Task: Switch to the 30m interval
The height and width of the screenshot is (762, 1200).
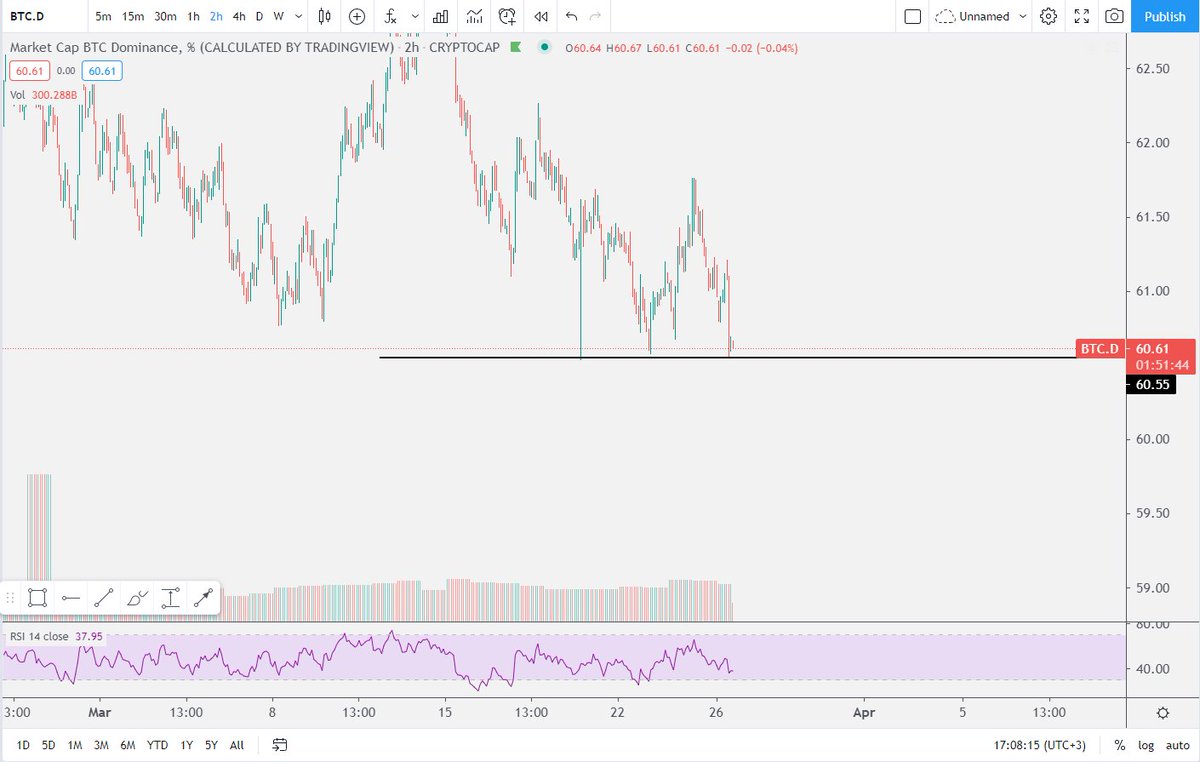Action: pyautogui.click(x=166, y=16)
